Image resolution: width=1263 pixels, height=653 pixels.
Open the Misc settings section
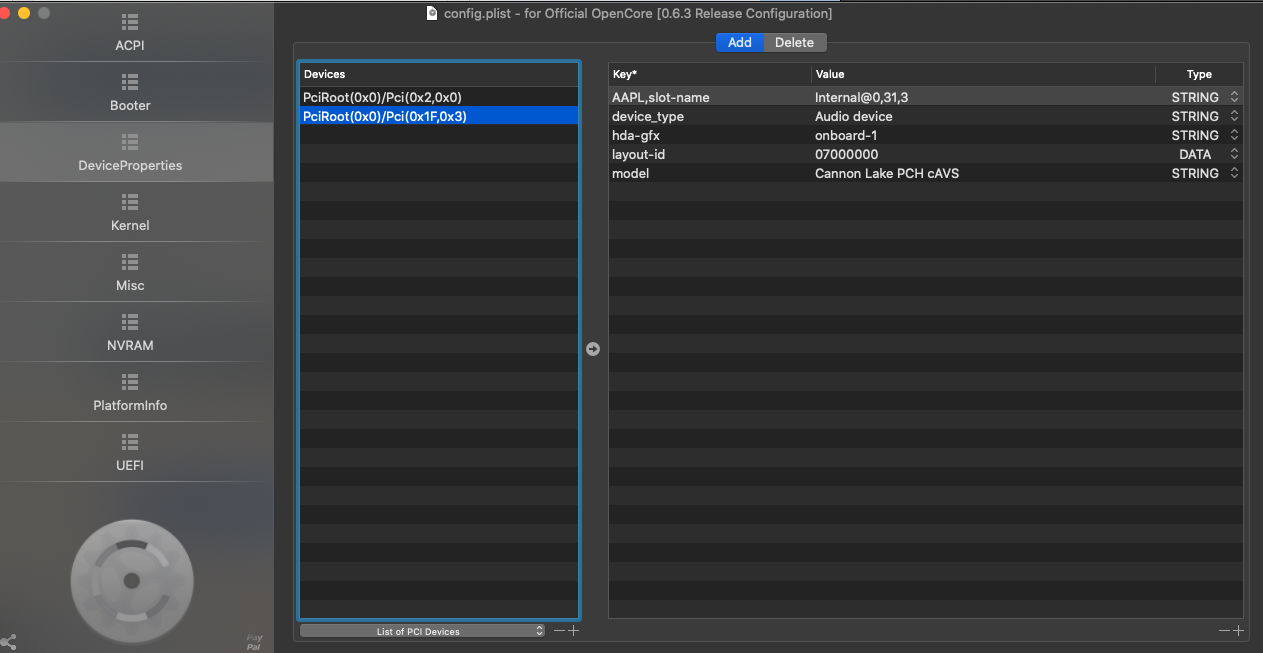(130, 273)
